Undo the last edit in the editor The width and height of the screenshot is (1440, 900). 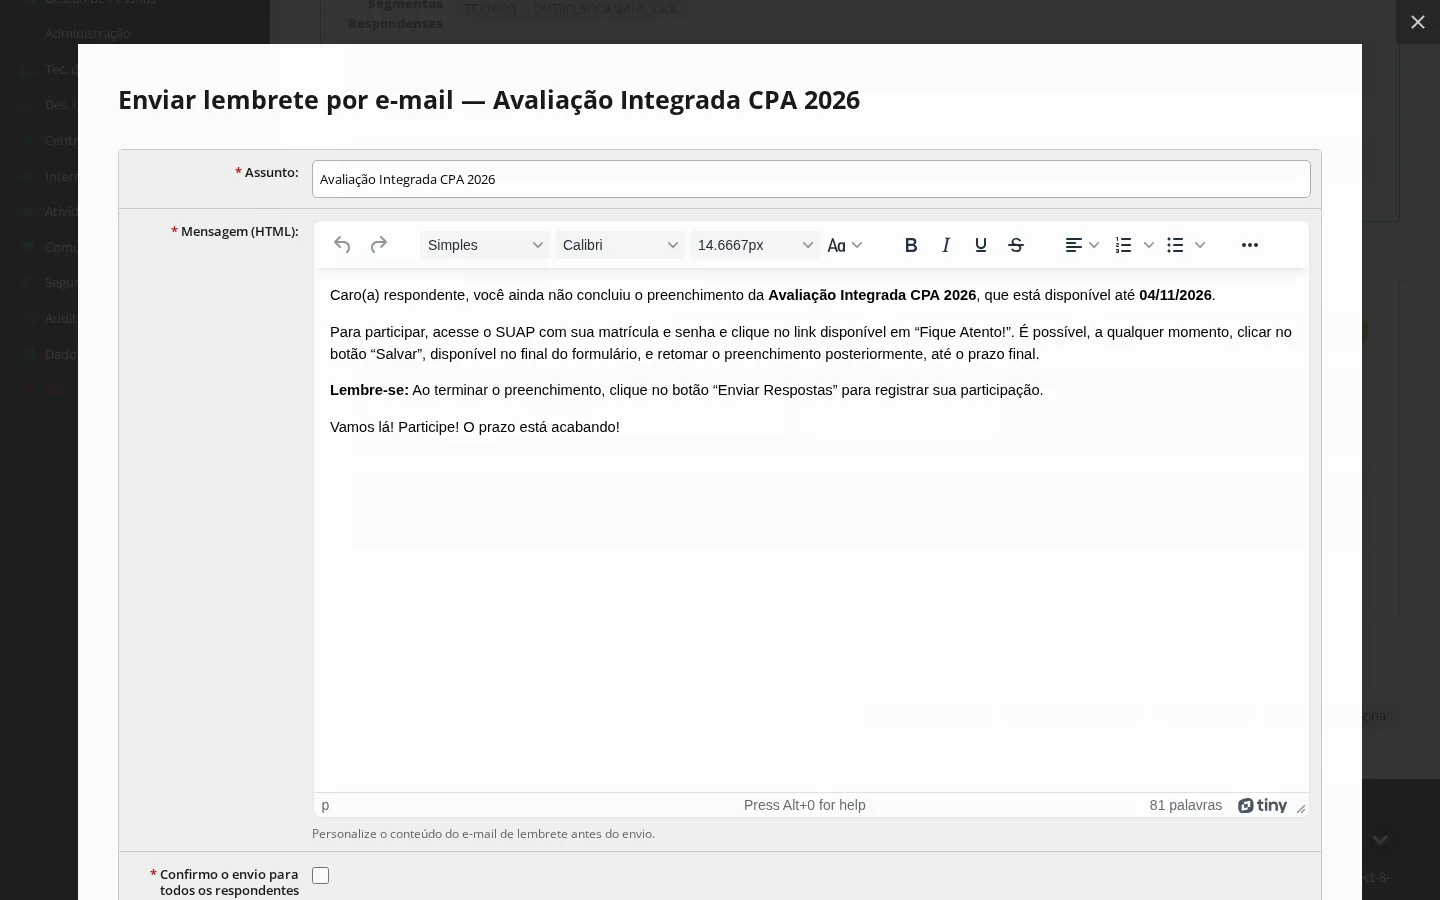tap(342, 245)
